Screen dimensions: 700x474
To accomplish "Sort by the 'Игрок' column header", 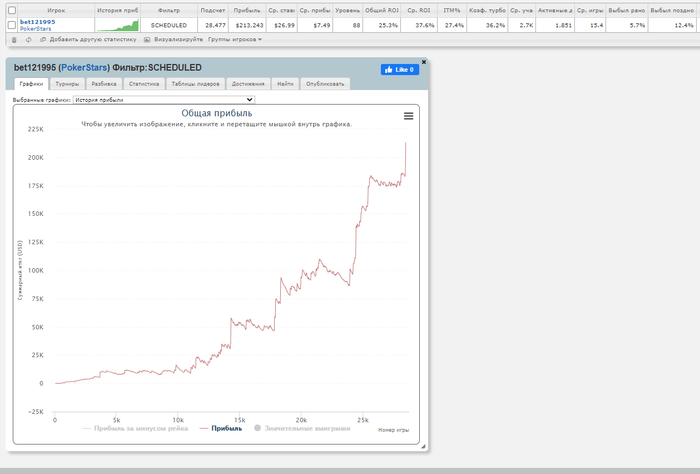I will [56, 10].
